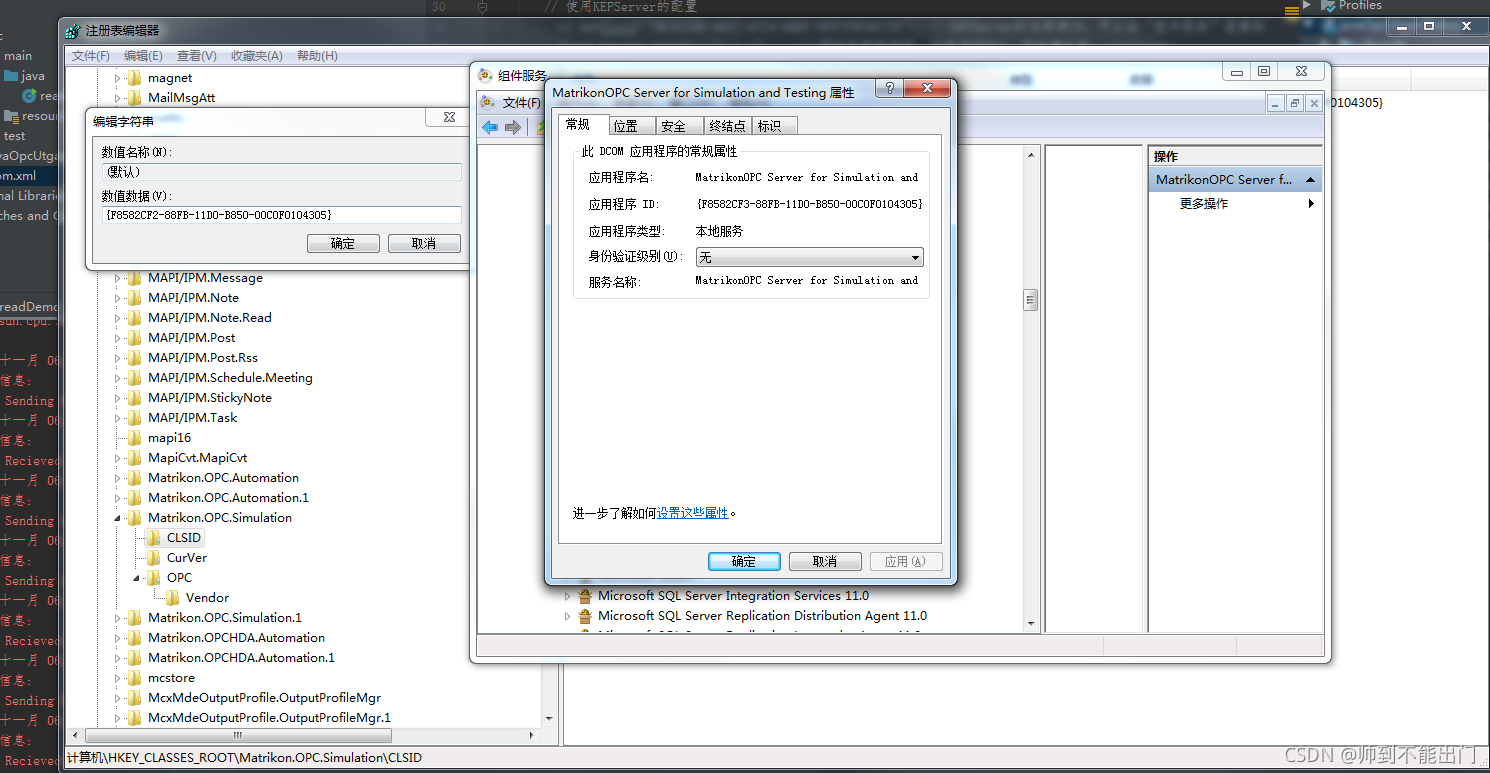Viewport: 1490px width, 773px height.
Task: Switch to the 终结点 tab
Action: point(727,126)
